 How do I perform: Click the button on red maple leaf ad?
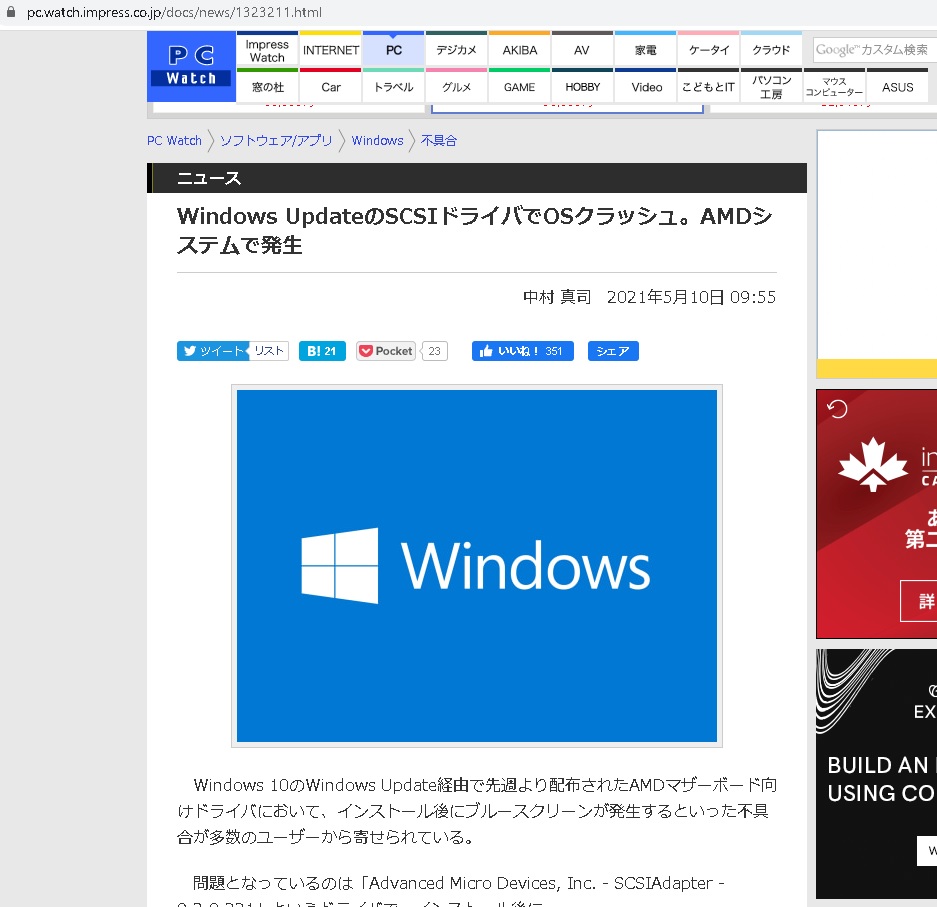point(920,600)
